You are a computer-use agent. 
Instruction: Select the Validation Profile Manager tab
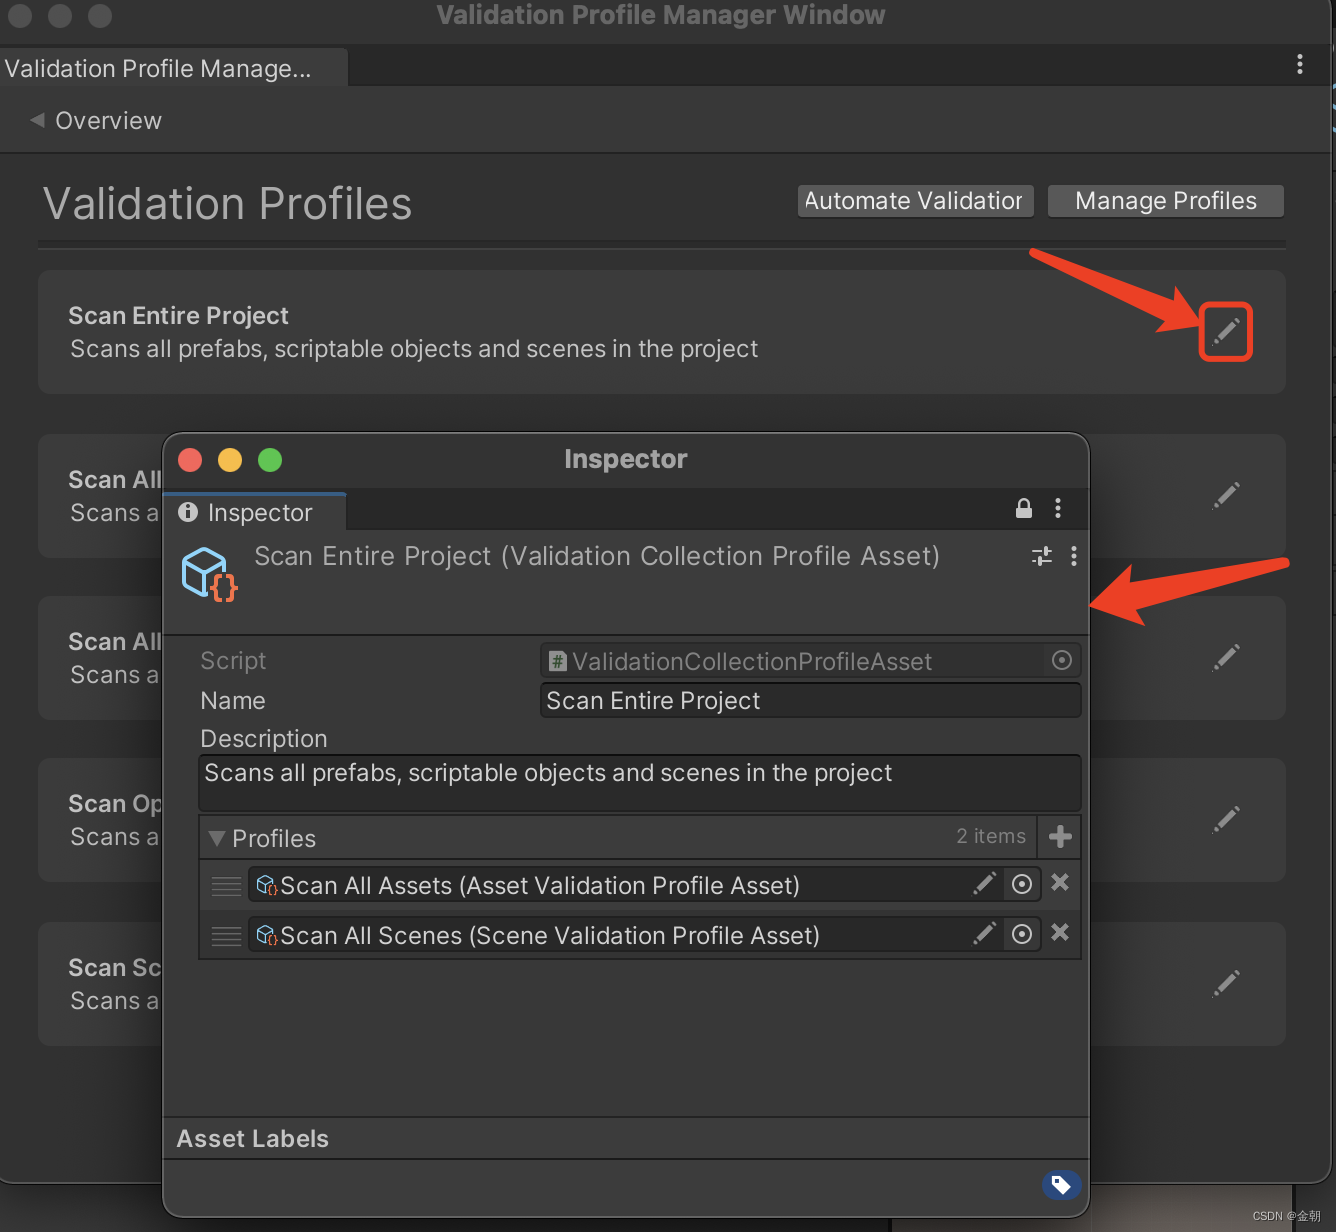tap(173, 68)
